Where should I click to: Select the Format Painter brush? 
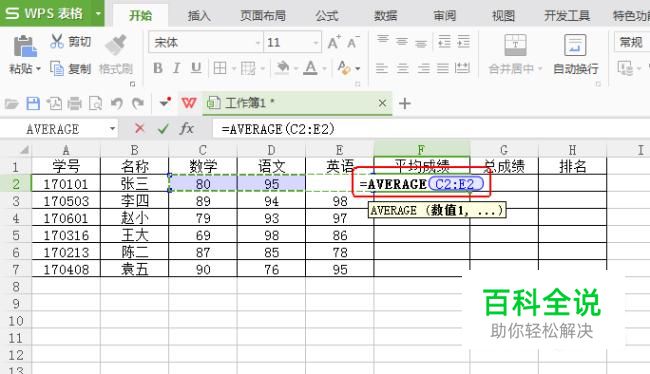(116, 45)
